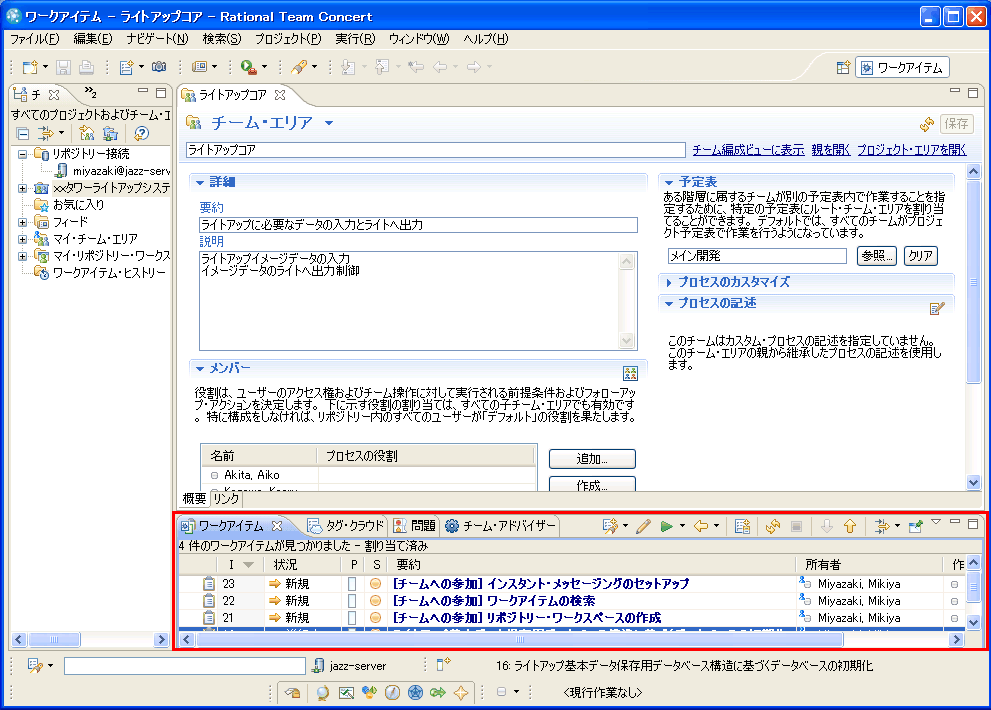This screenshot has width=991, height=710.
Task: Click the blue pentagon-circle fast view icon
Action: [415, 693]
